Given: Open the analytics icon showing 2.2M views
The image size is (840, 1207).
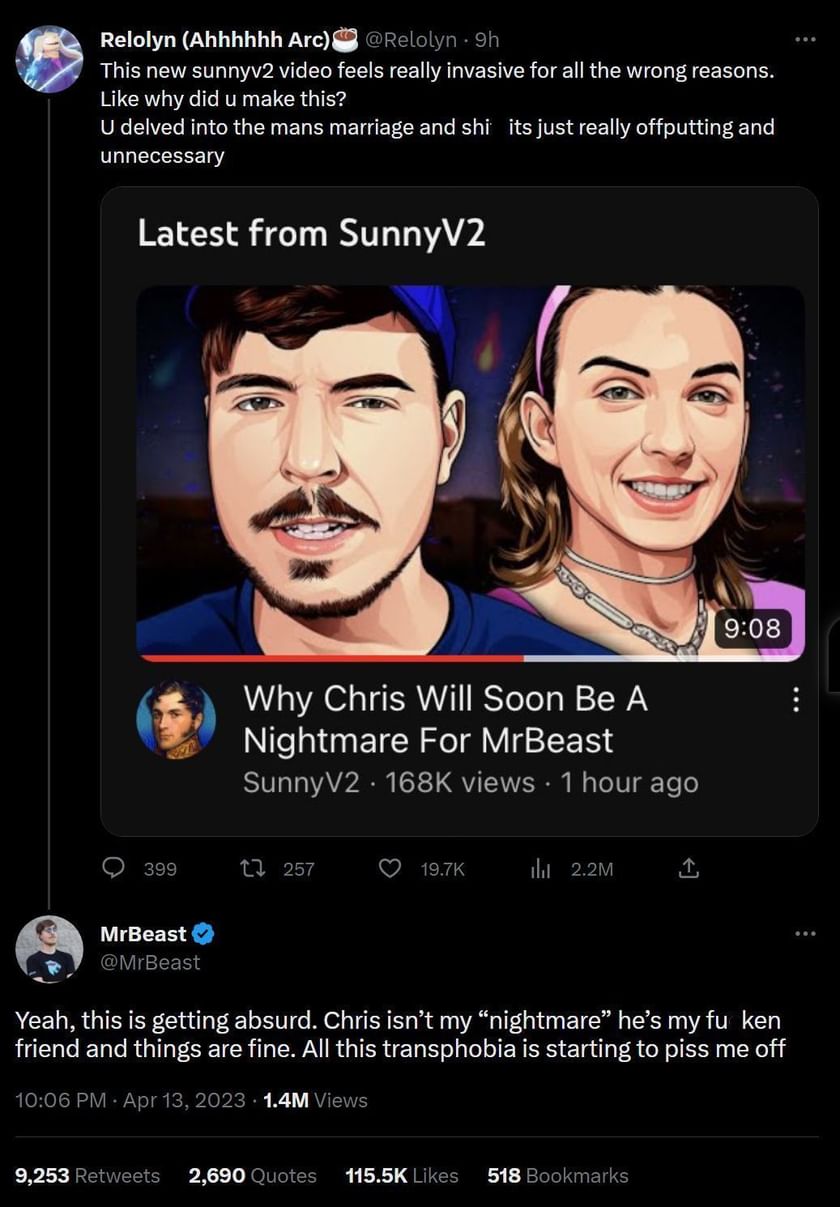Looking at the screenshot, I should (x=541, y=869).
